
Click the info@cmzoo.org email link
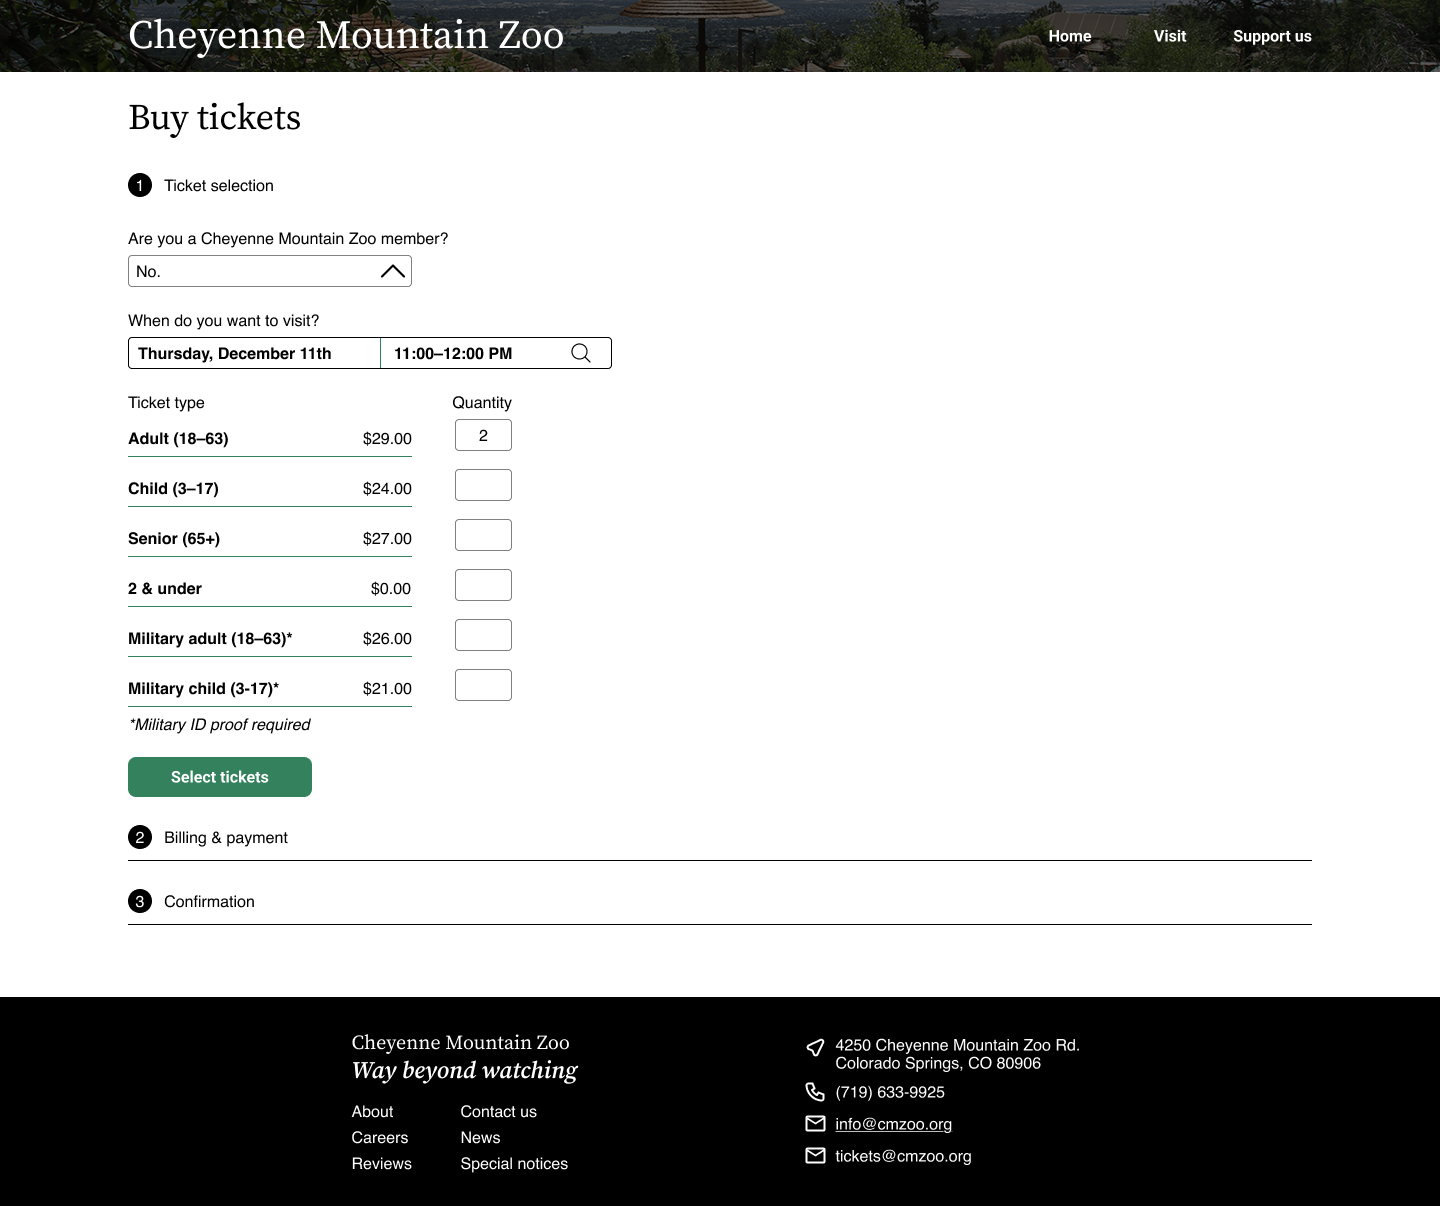pos(893,1124)
